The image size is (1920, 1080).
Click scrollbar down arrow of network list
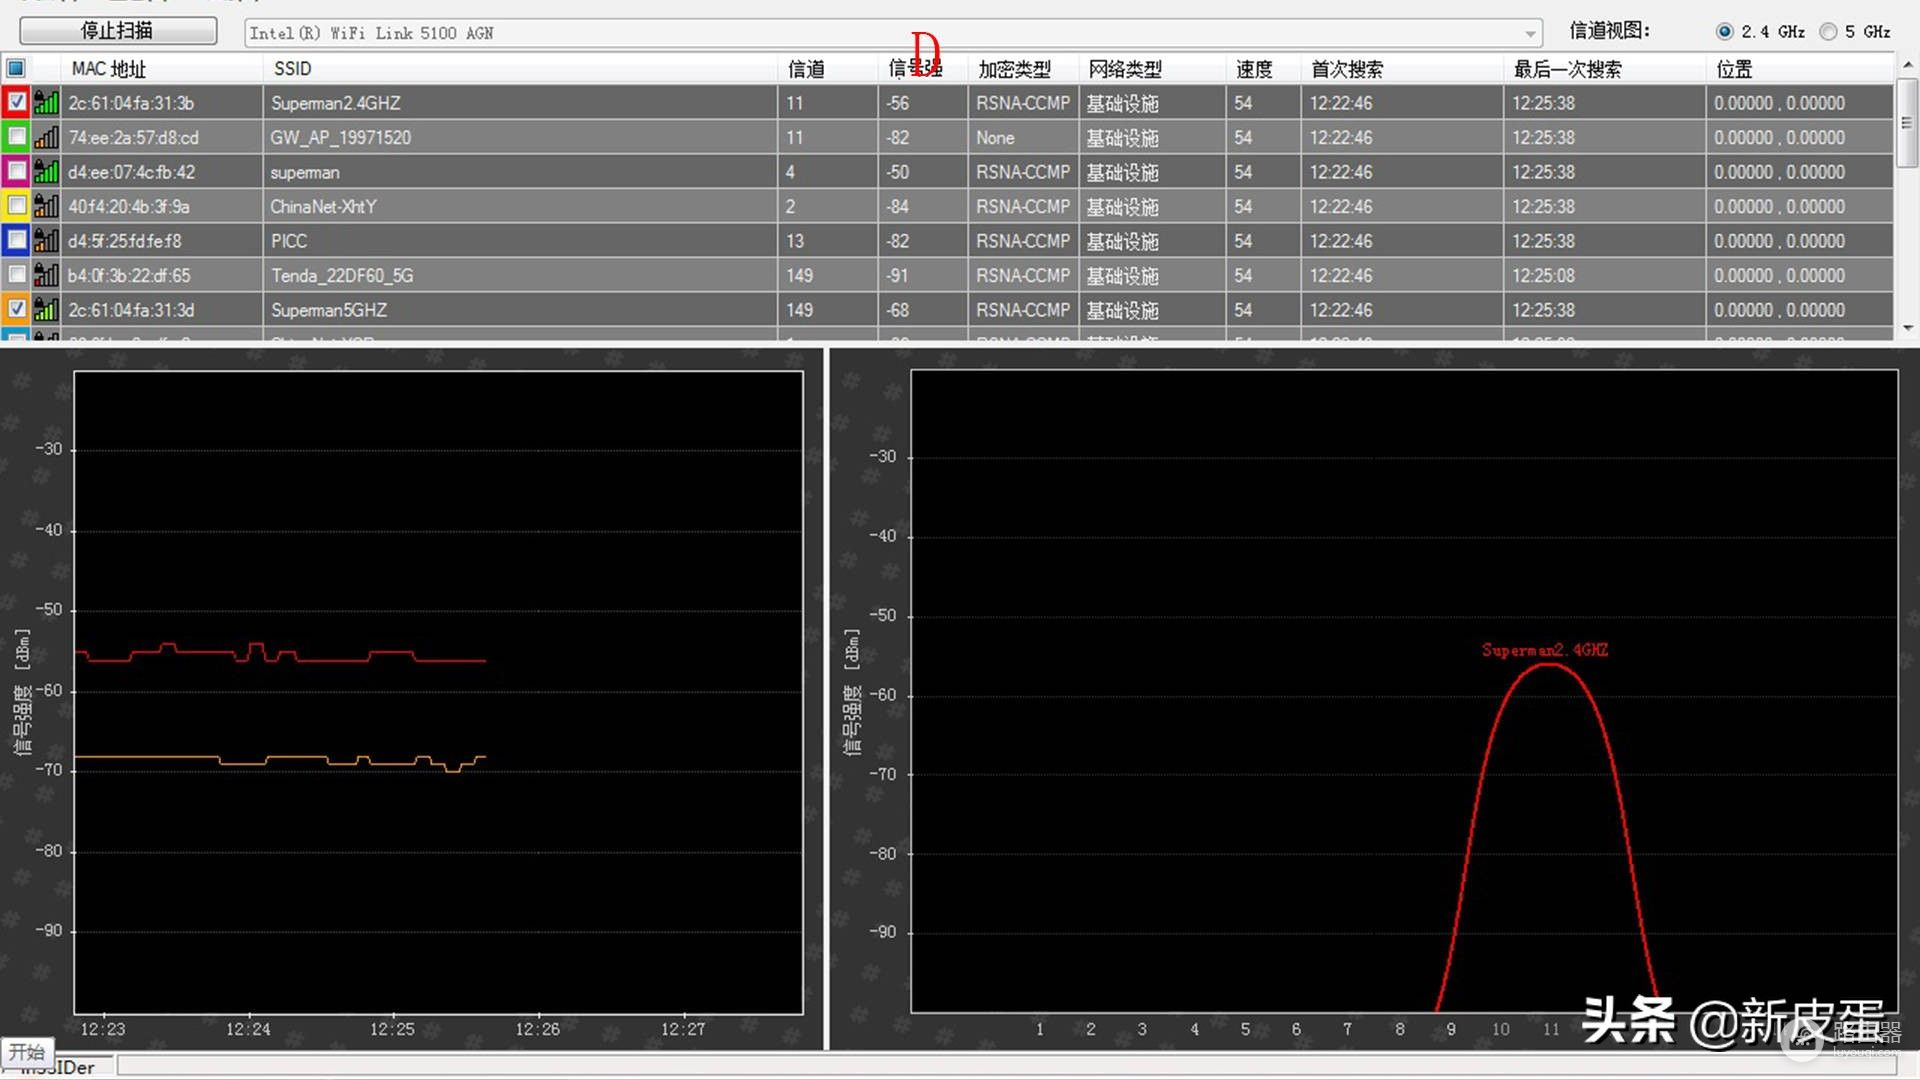click(1907, 328)
